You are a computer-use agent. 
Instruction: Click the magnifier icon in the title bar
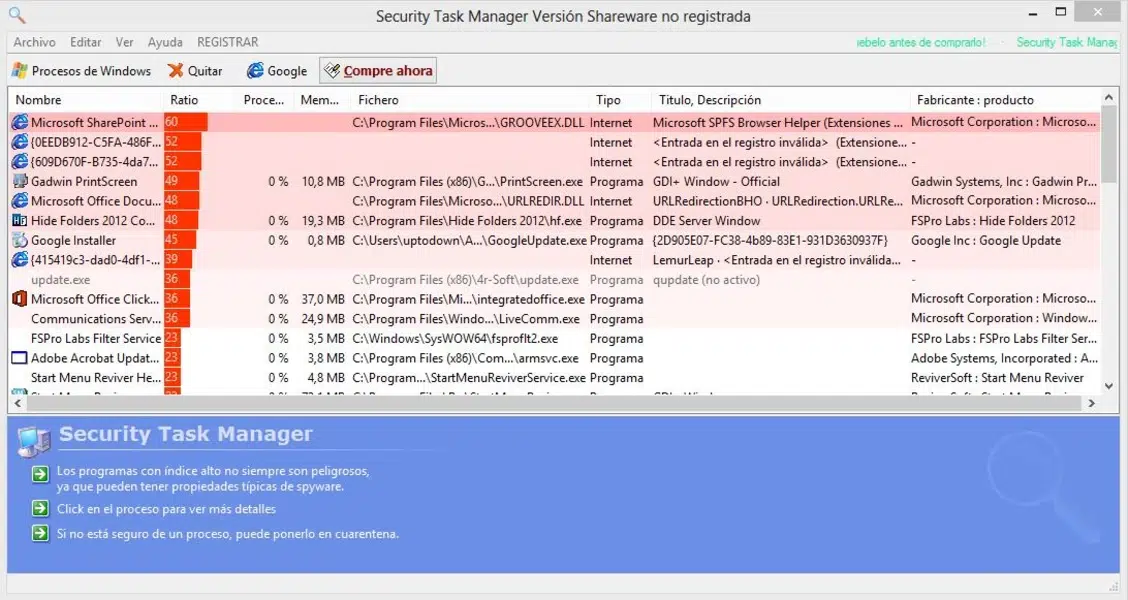16,14
